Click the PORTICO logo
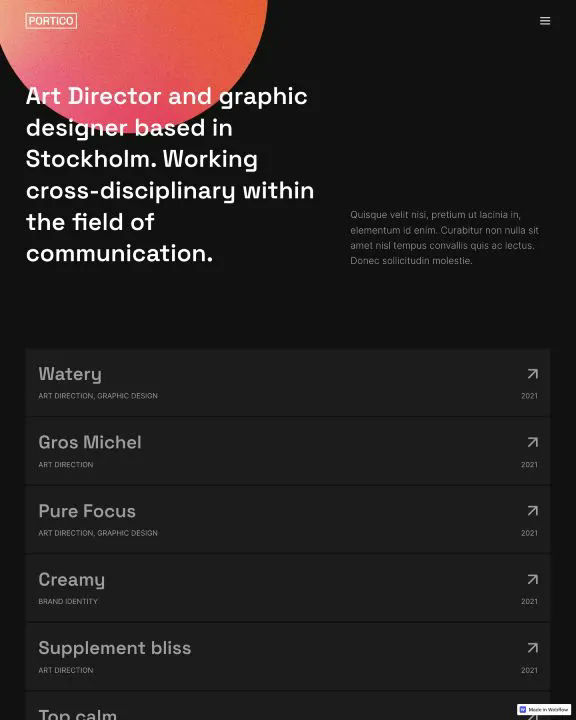The image size is (576, 720). 51,21
